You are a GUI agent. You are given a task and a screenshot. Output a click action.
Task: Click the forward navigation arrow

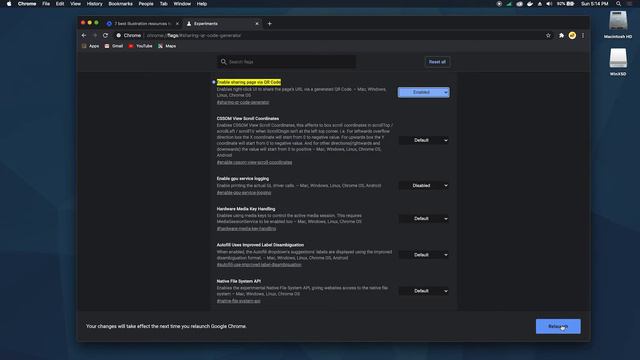point(95,36)
